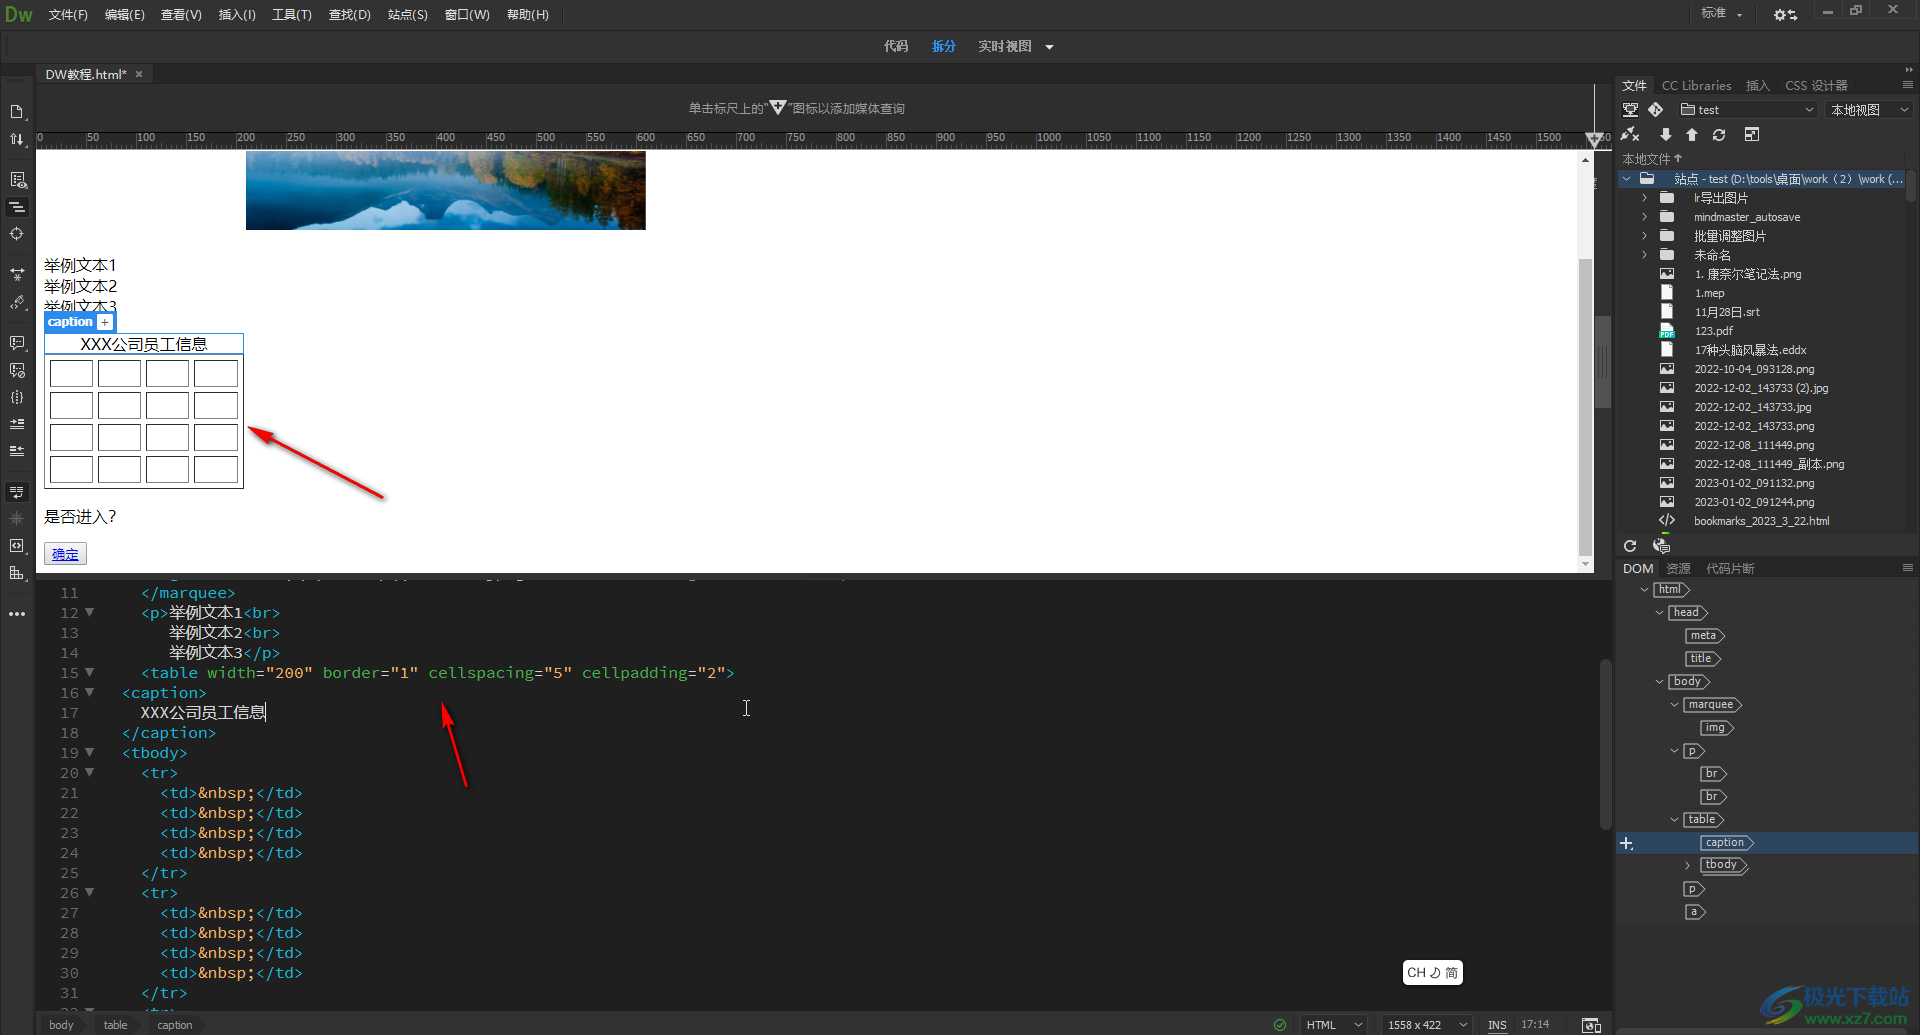Open the 标准 workspace dropdown
Image resolution: width=1920 pixels, height=1035 pixels.
1722,13
